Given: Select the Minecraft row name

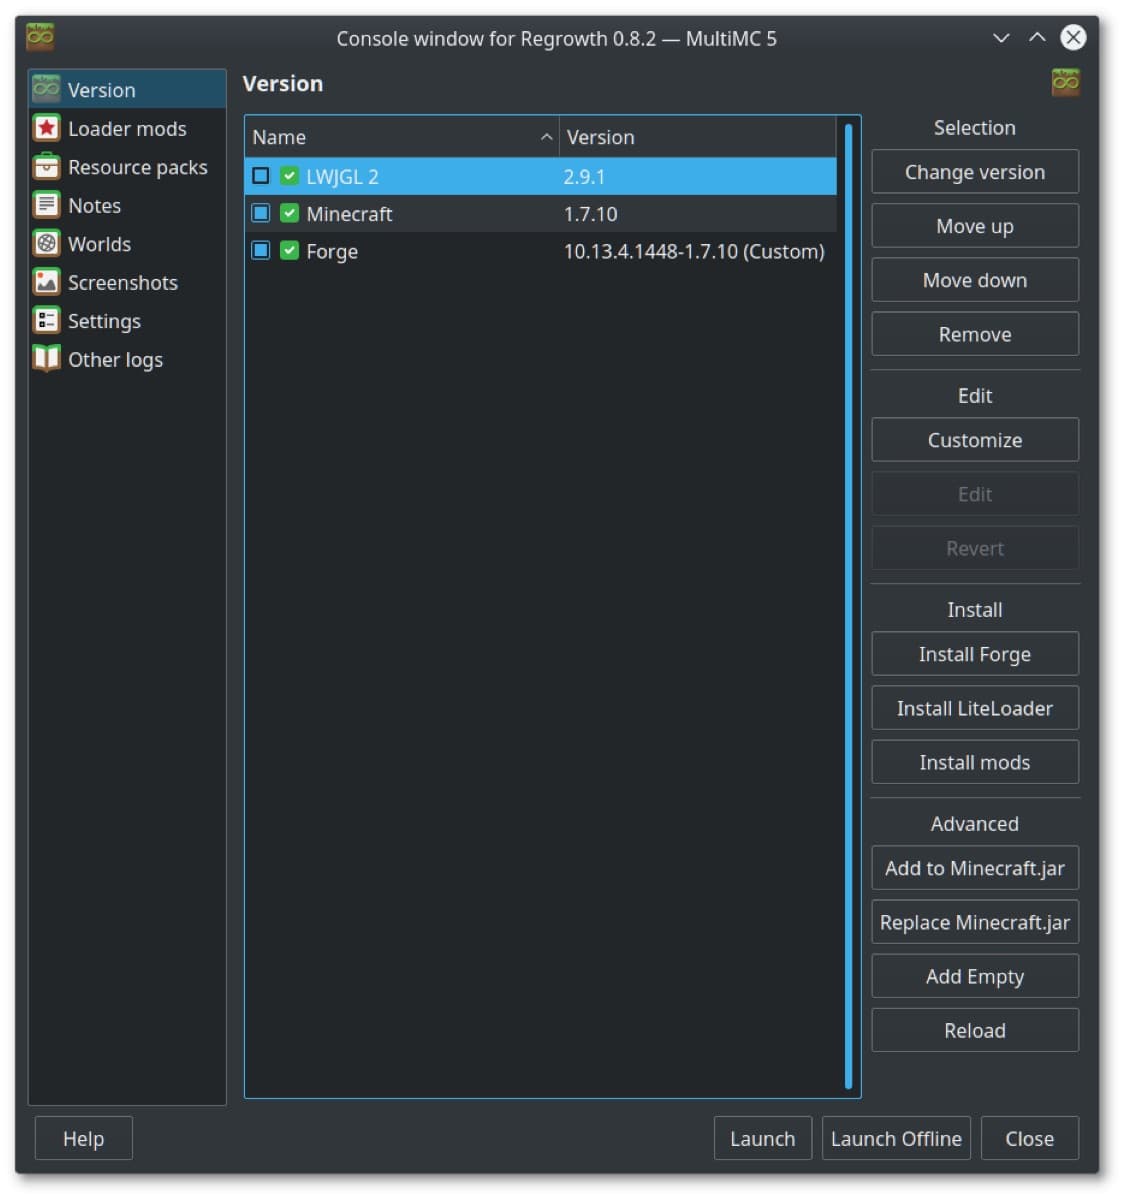Looking at the screenshot, I should click(x=349, y=213).
